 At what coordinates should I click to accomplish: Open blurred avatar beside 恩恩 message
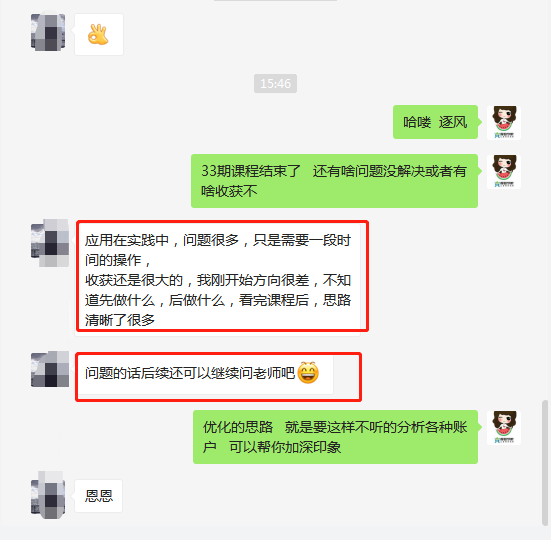click(x=48, y=495)
